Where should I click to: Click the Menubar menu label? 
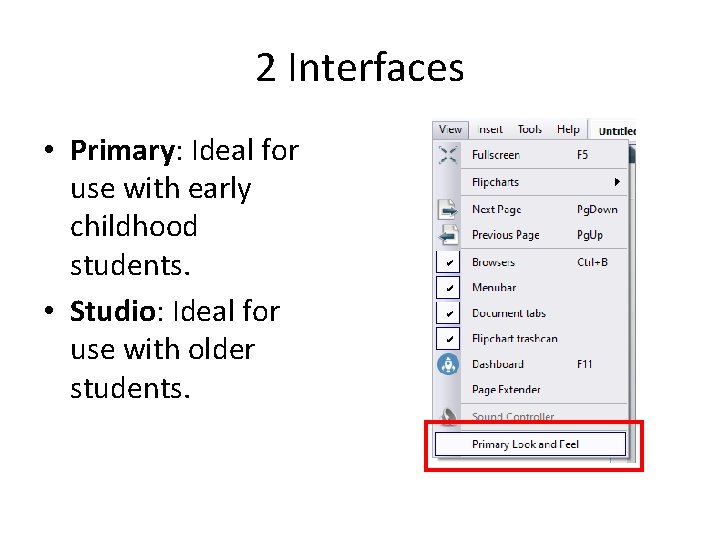494,288
